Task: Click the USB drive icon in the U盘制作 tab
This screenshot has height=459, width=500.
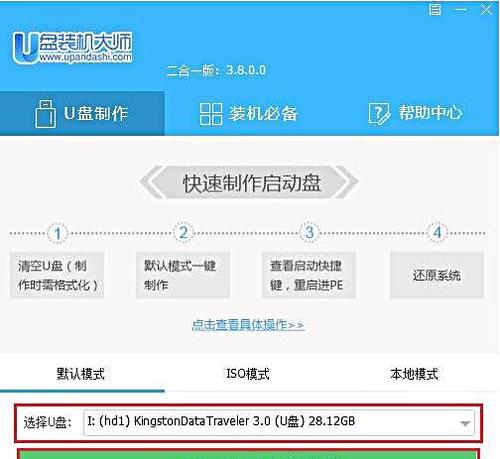Action: (45, 114)
